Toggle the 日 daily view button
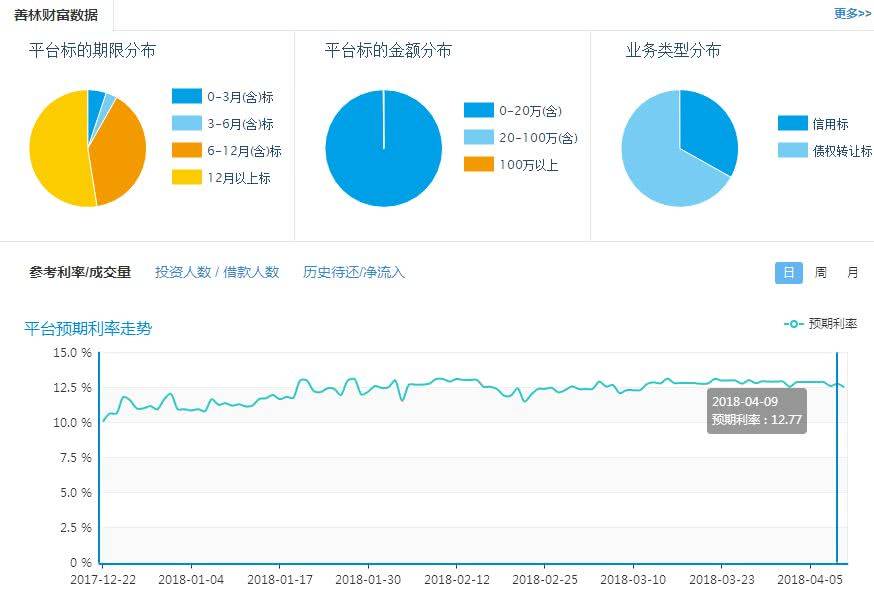Image resolution: width=874 pixels, height=596 pixels. point(788,271)
